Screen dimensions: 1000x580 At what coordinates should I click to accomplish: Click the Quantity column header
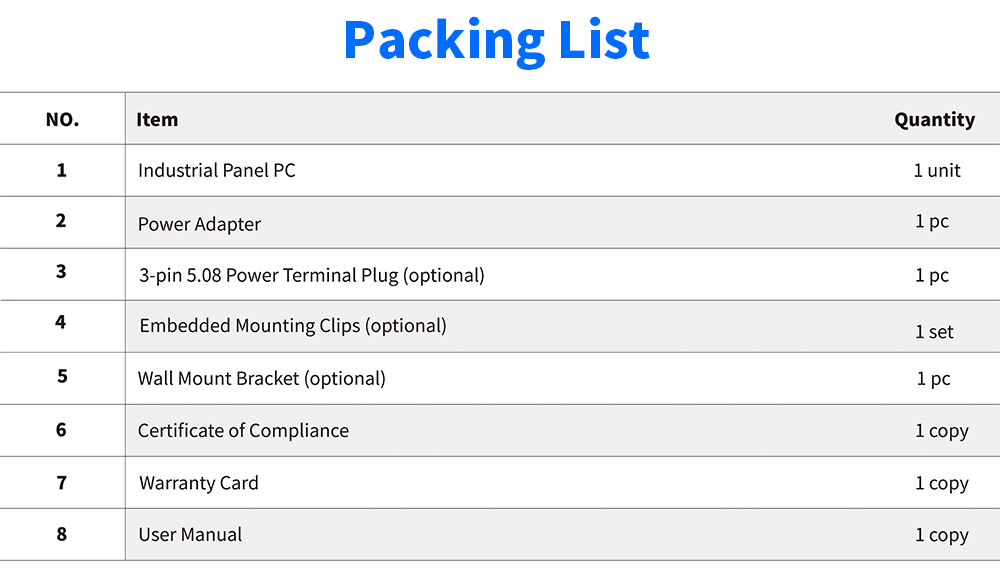click(x=934, y=120)
